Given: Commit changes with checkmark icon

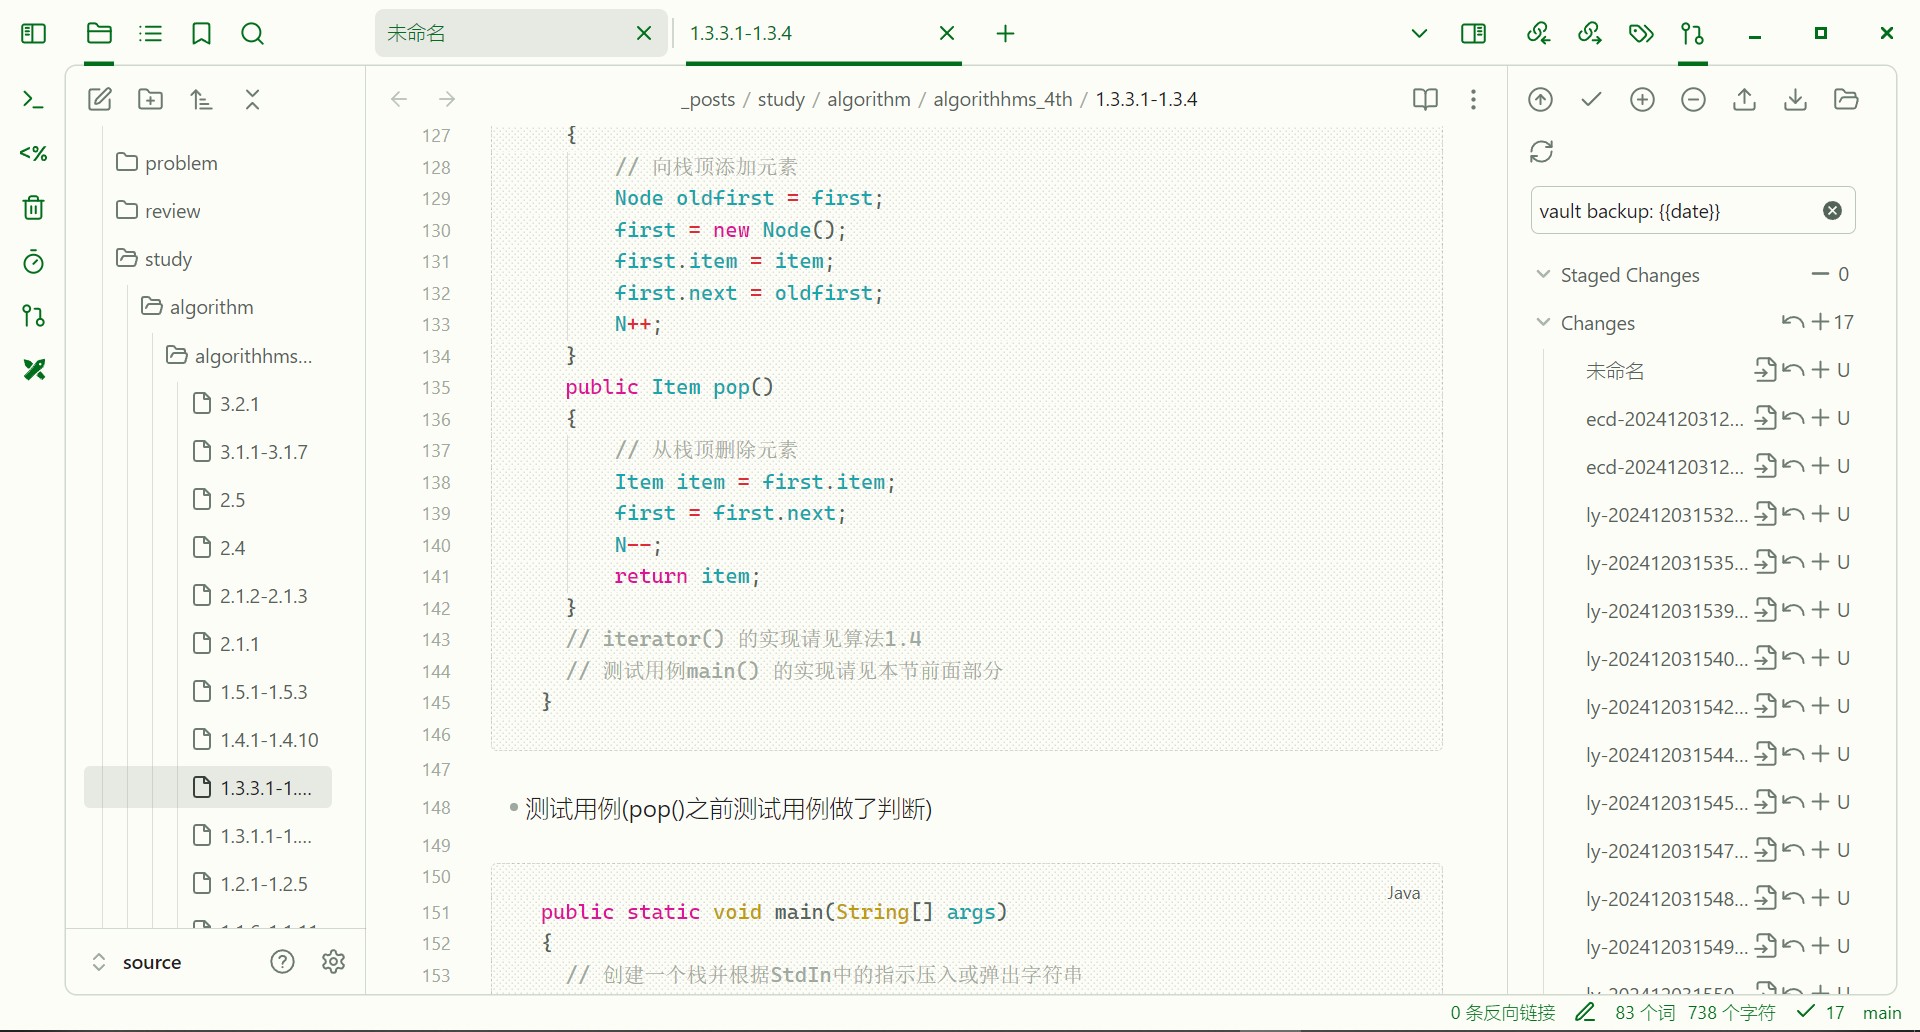Looking at the screenshot, I should [x=1592, y=99].
